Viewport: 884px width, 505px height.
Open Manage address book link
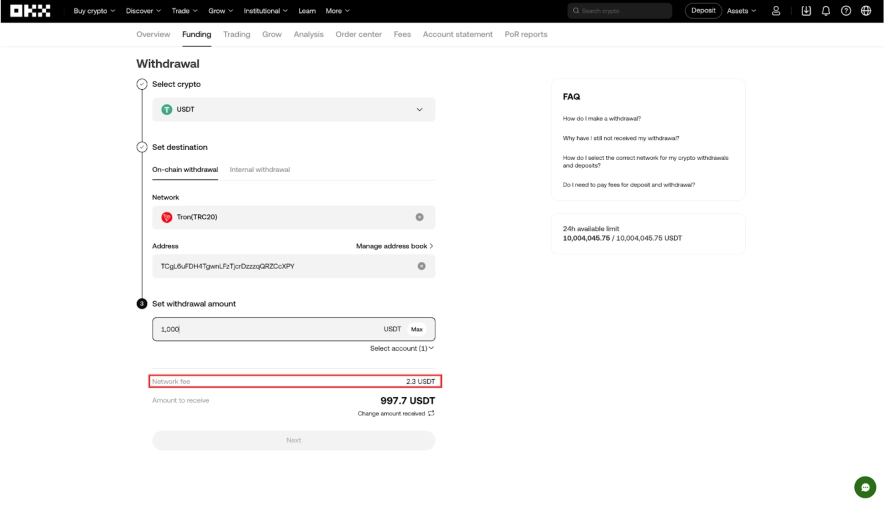click(x=394, y=246)
